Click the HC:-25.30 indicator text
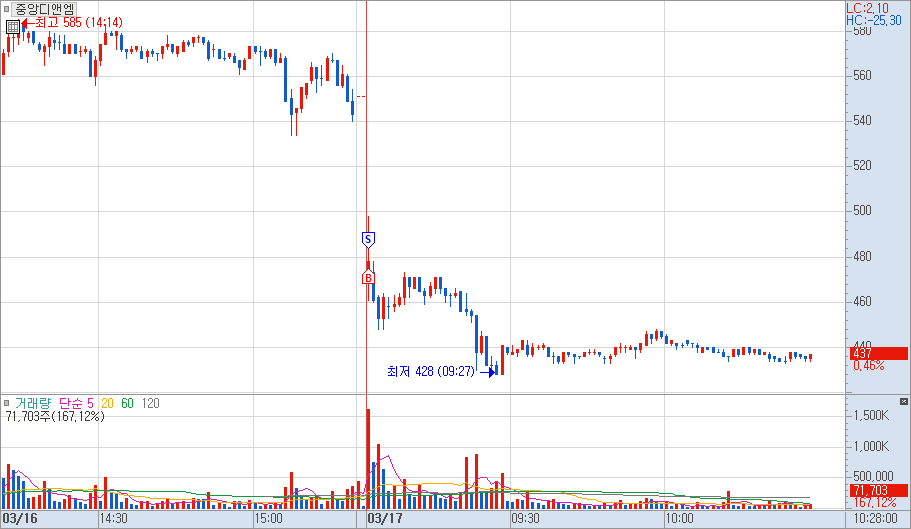The width and height of the screenshot is (911, 529). (x=874, y=20)
